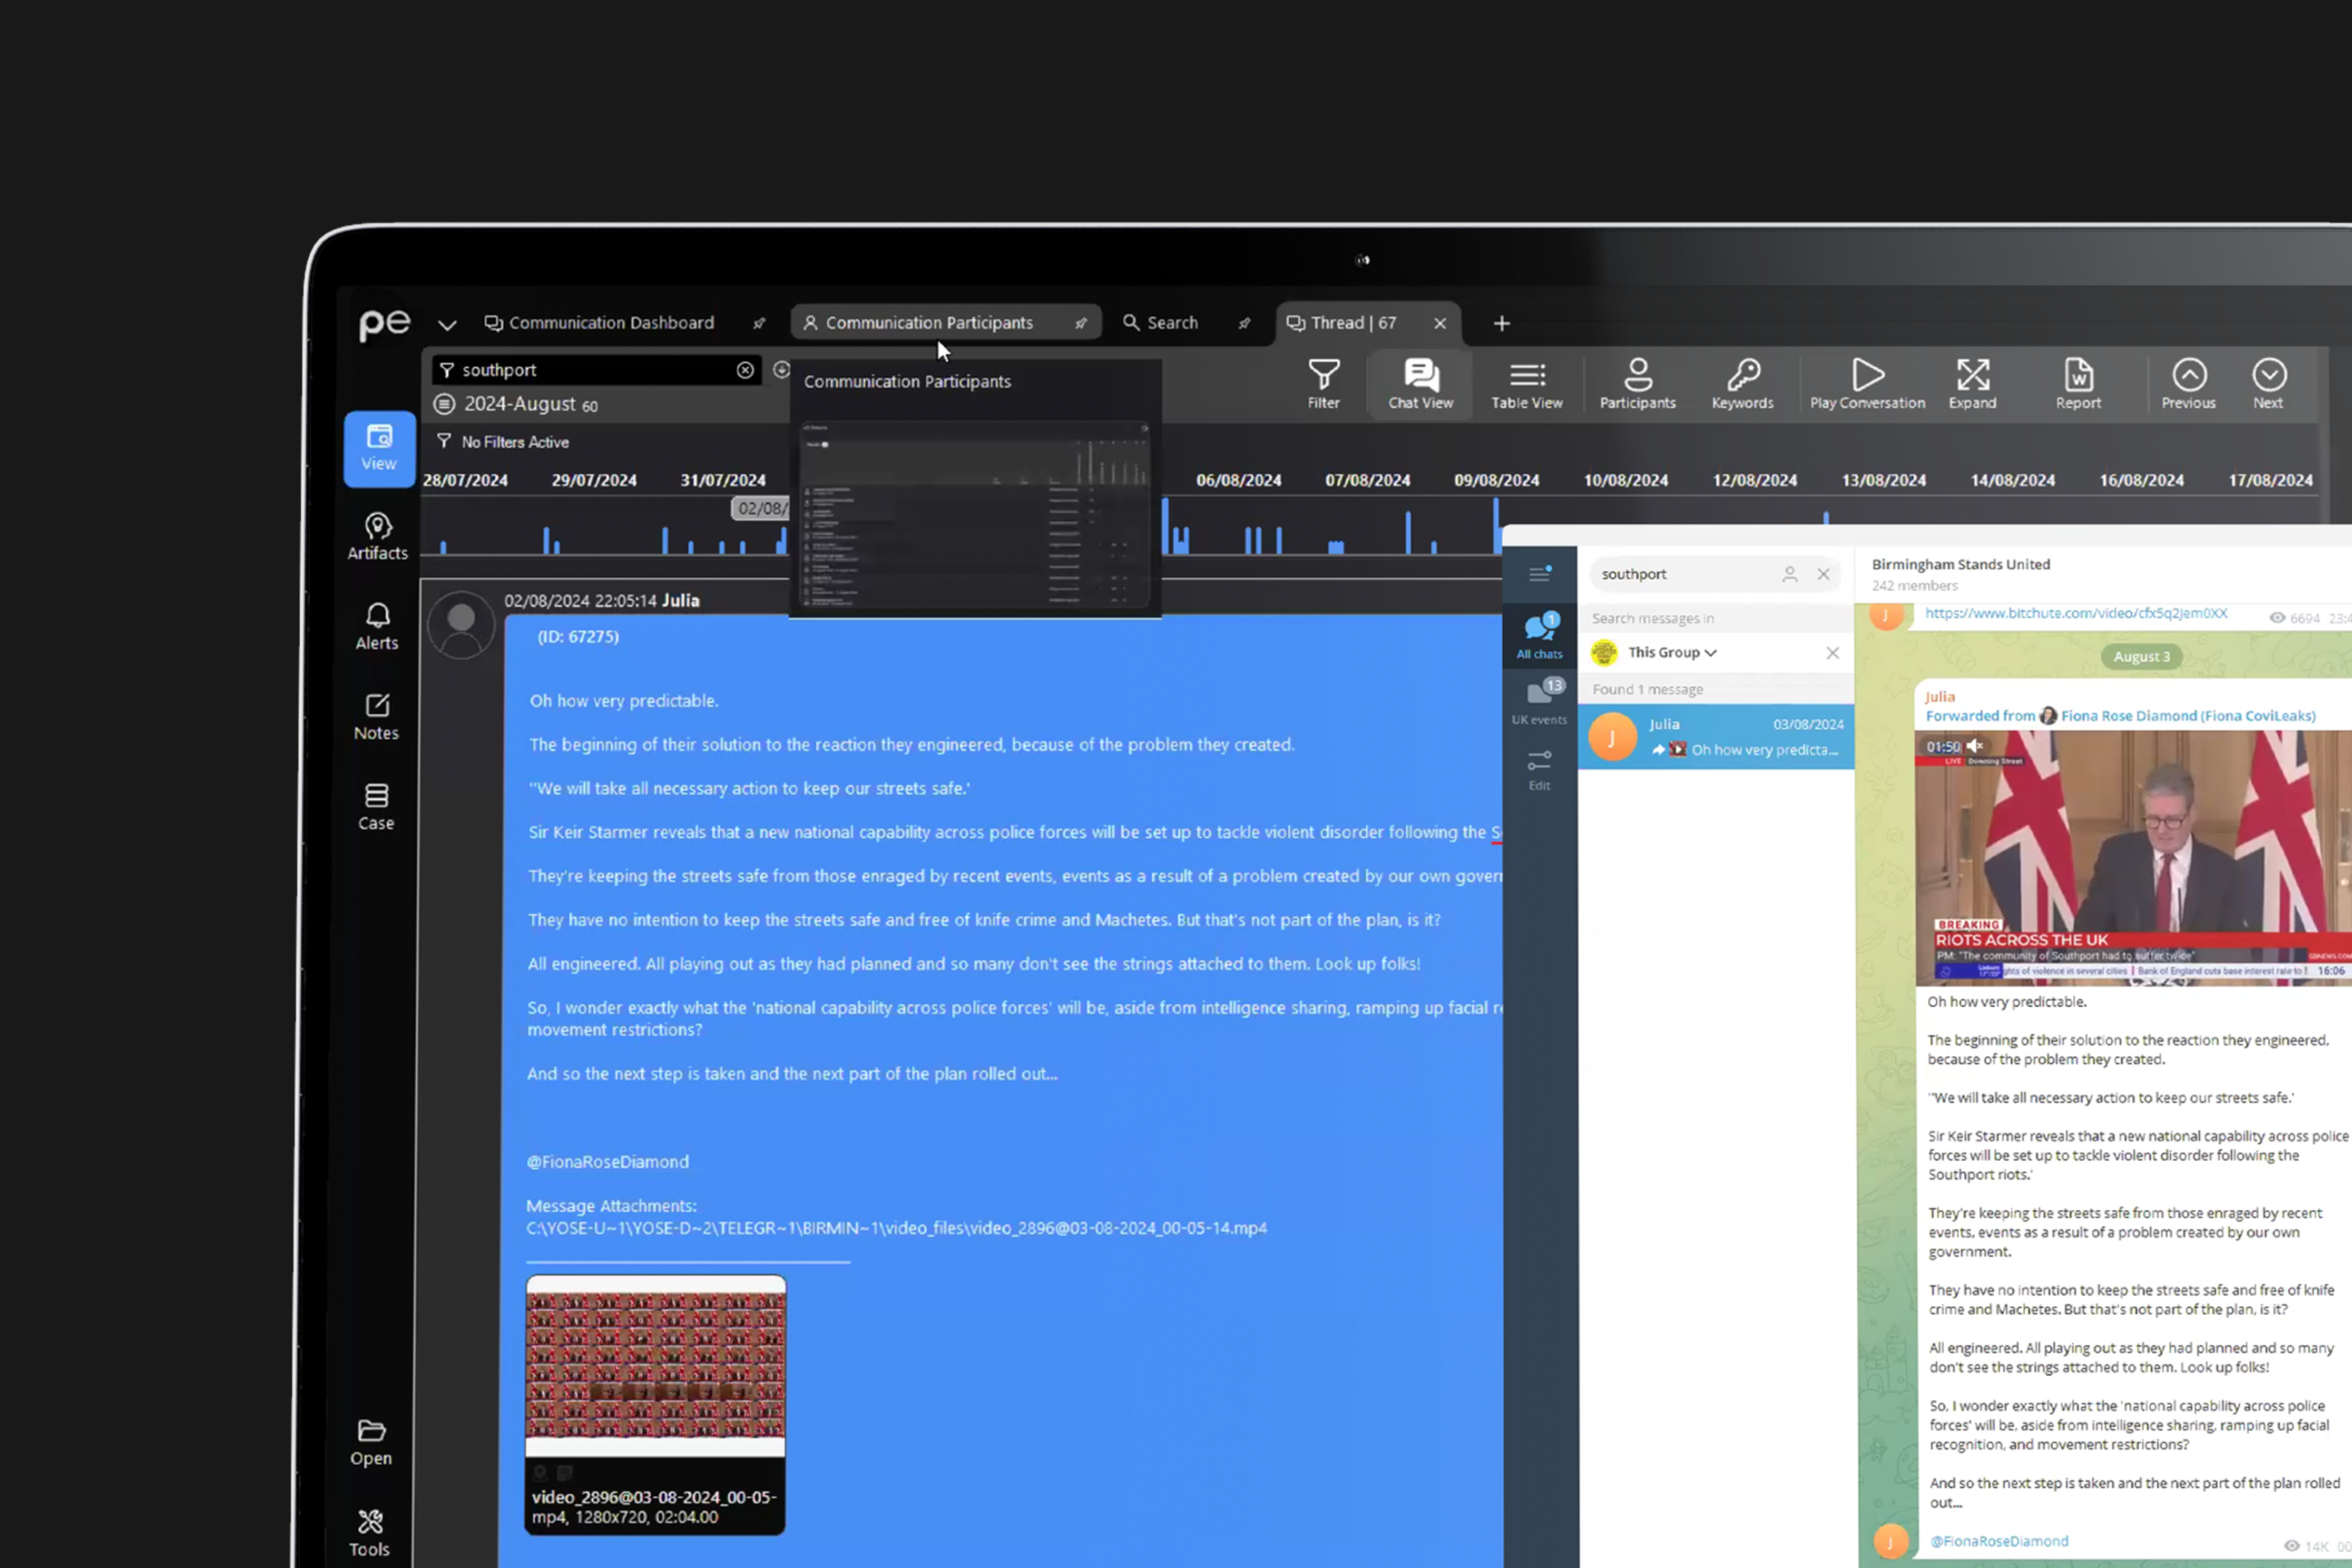Open Artifacts in left sidebar
The width and height of the screenshot is (2352, 1568).
377,536
